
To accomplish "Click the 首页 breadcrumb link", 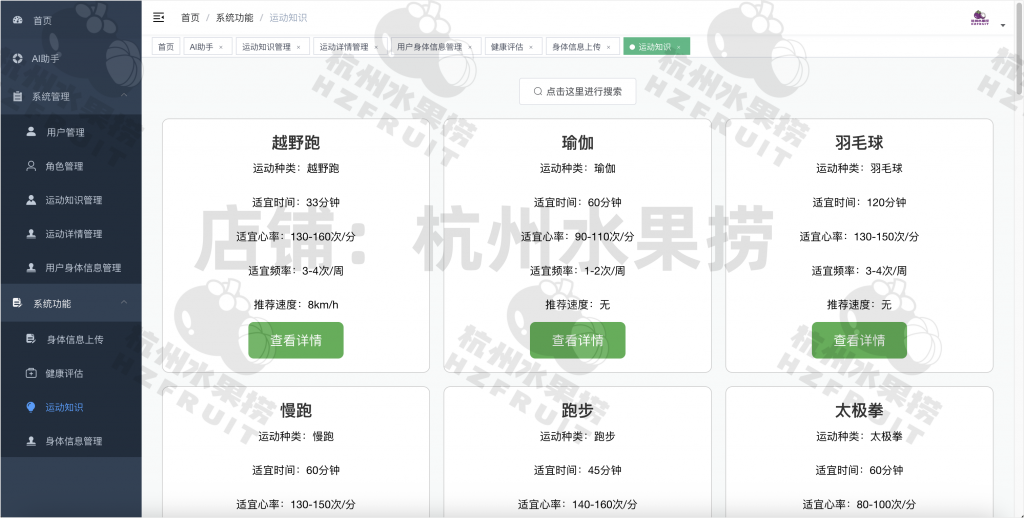I will pos(190,18).
